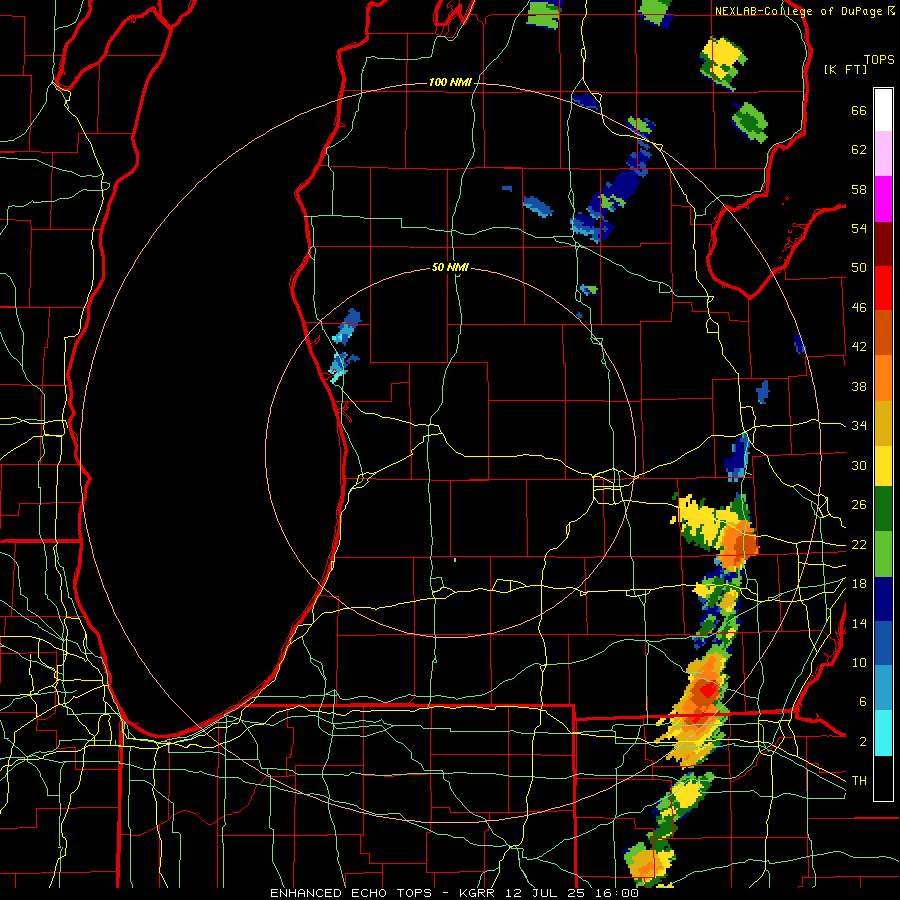Click the legend value 34
Image resolution: width=900 pixels, height=900 pixels.
click(859, 426)
